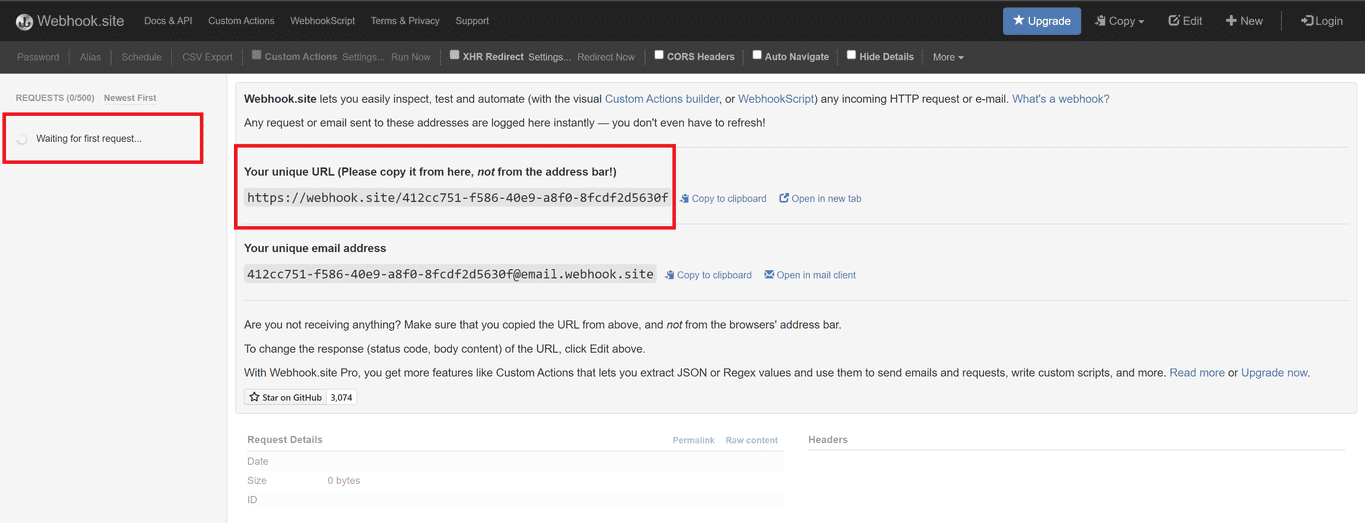The height and width of the screenshot is (523, 1365).
Task: Select the unique webhook URL text field
Action: pos(457,198)
